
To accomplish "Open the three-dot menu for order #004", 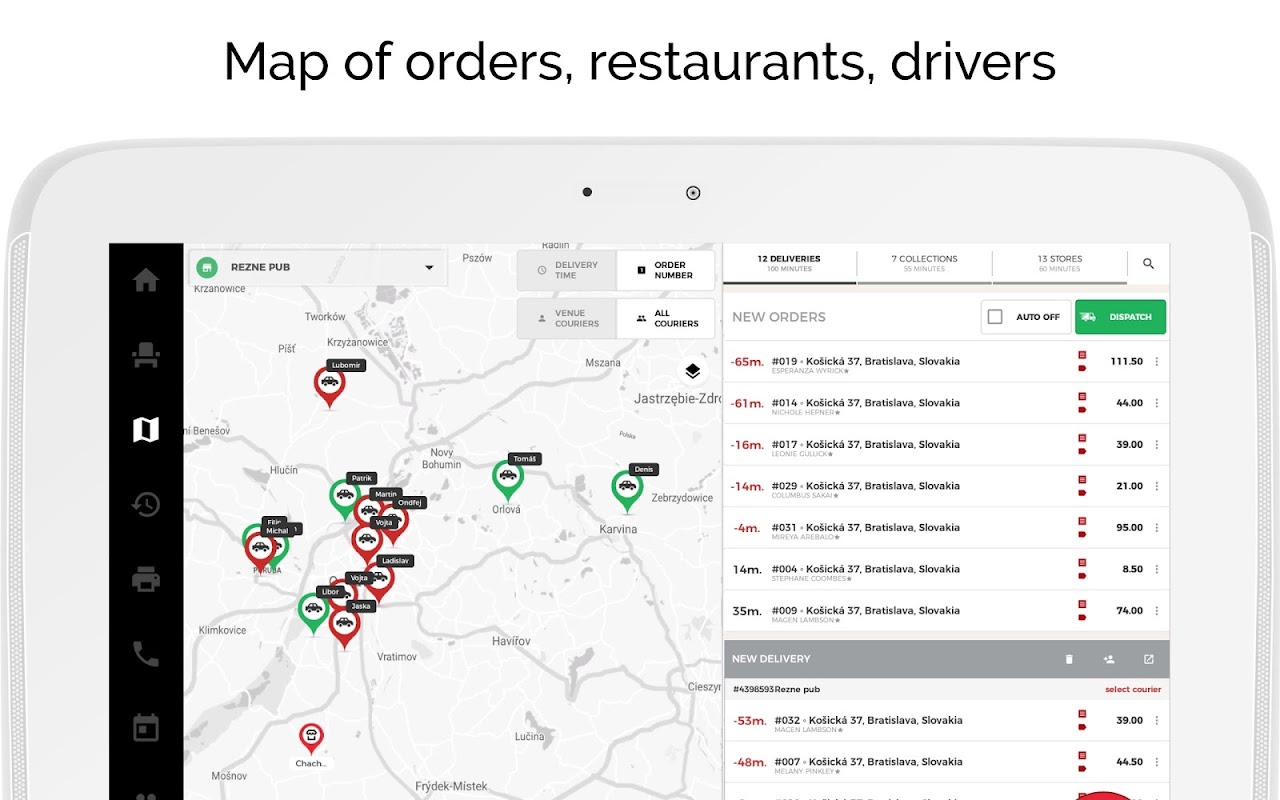I will [1157, 569].
